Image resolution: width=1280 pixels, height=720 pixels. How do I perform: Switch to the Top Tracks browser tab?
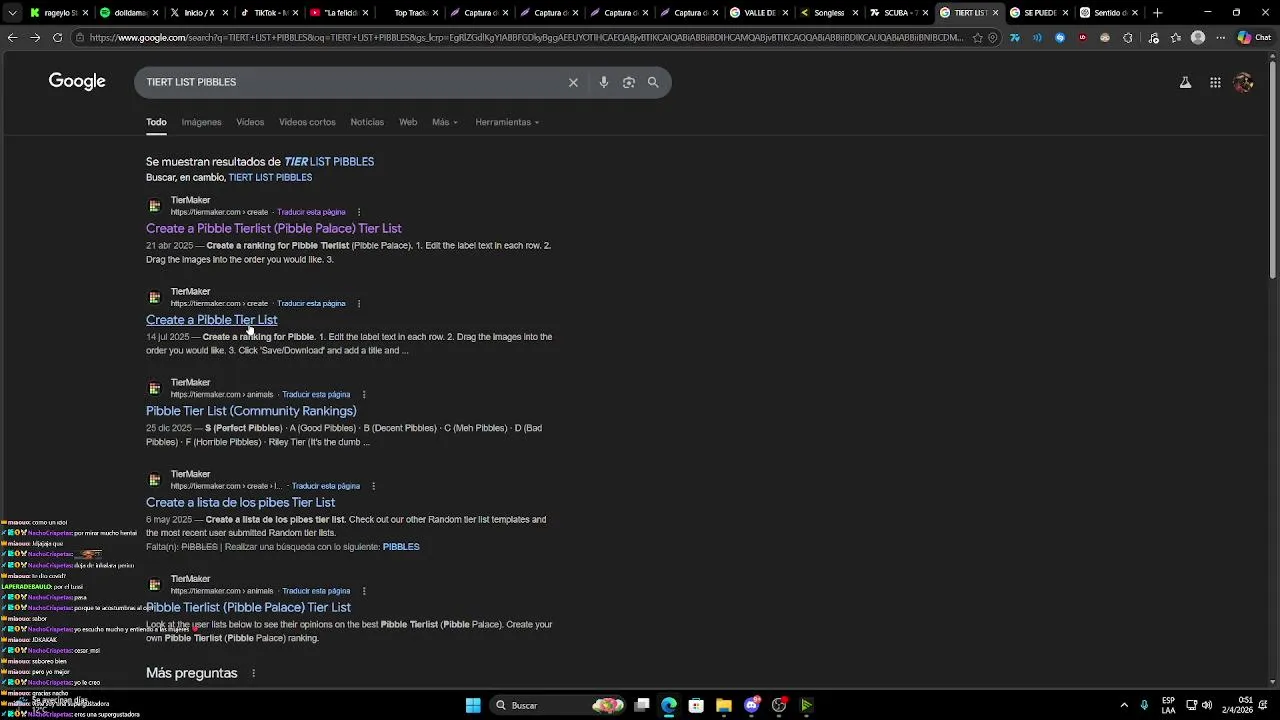(x=410, y=13)
